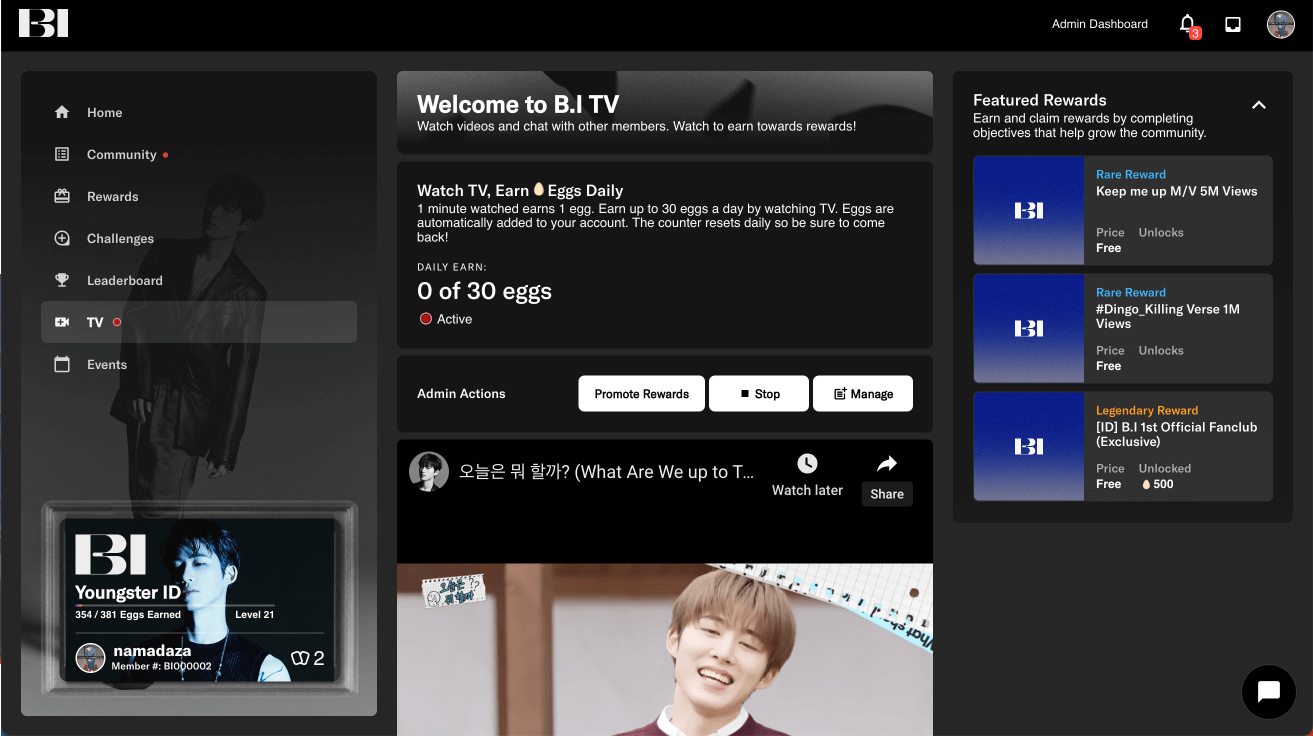This screenshot has height=736, width=1313.
Task: Click the #Dingo_Killing Verse reward thumbnail
Action: pos(1028,328)
